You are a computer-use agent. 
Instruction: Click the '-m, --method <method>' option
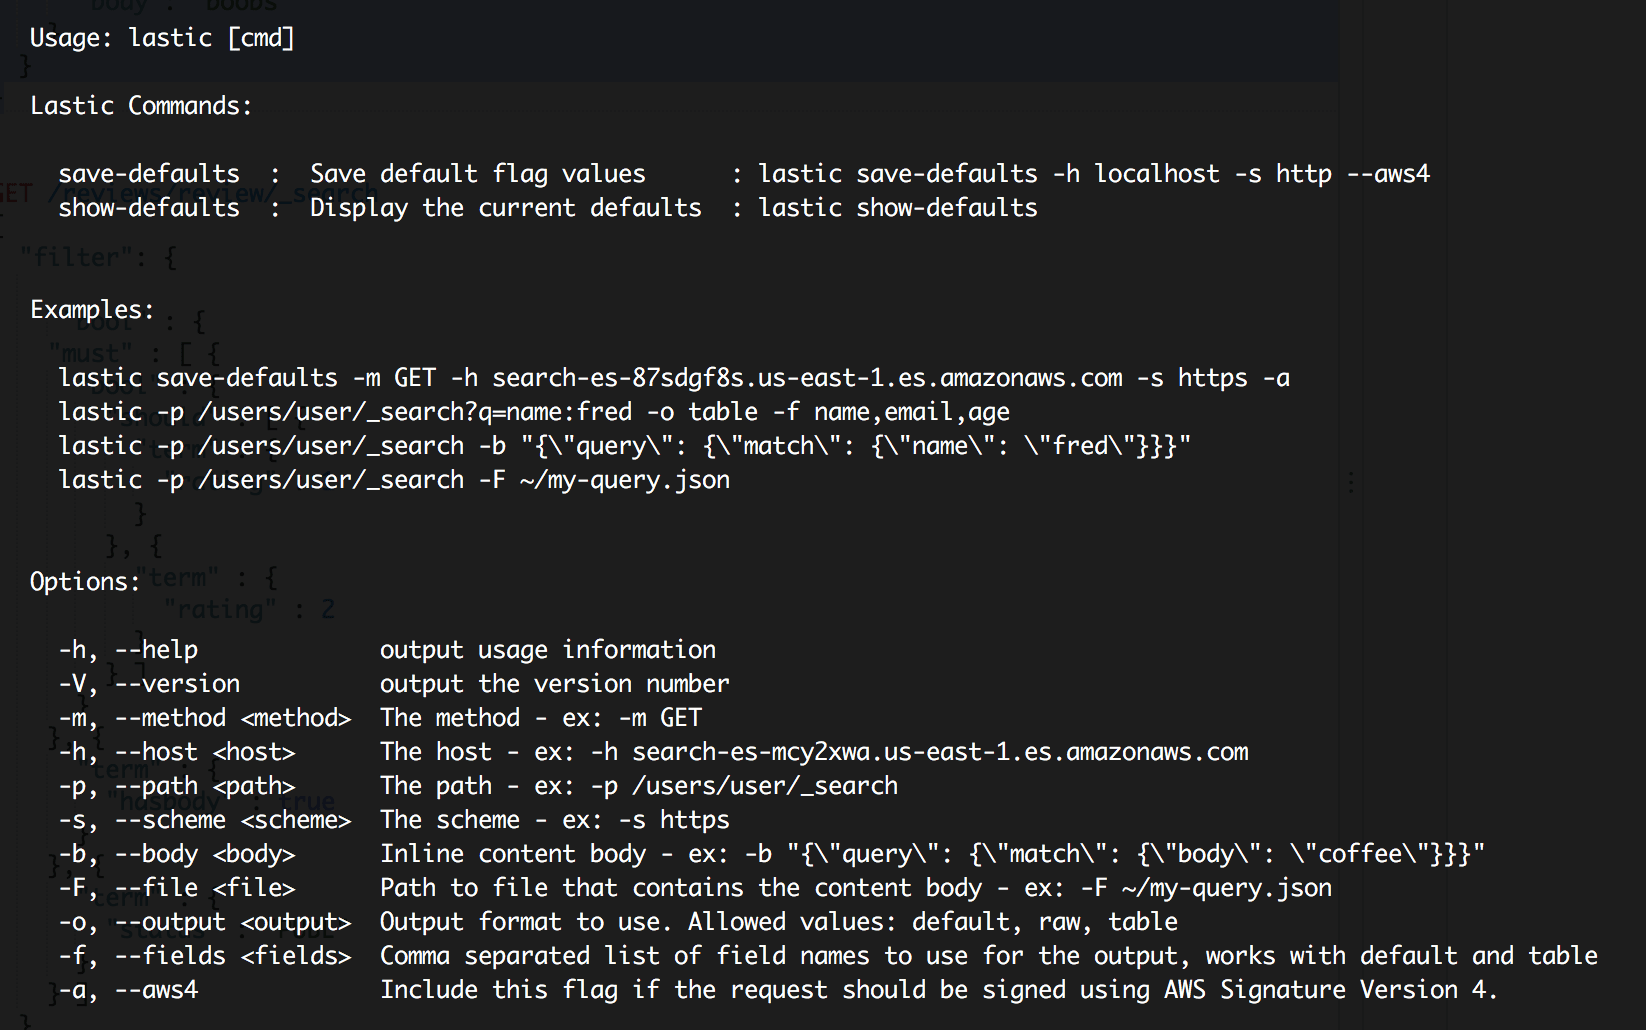205,718
